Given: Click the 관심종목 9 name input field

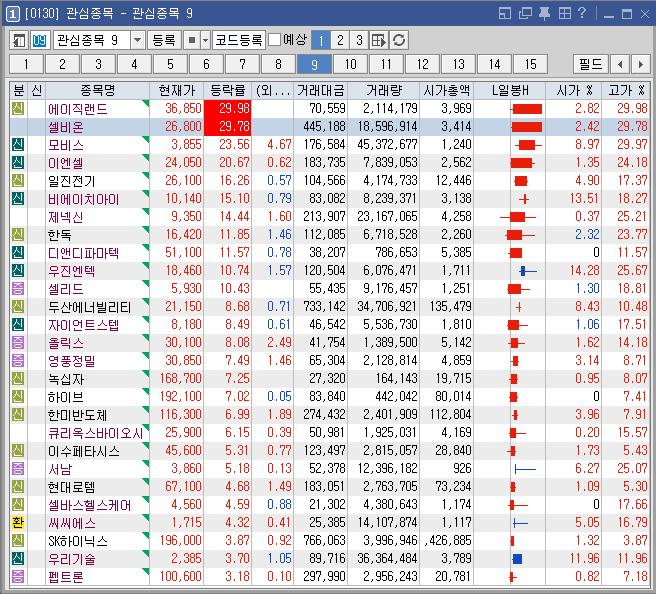Looking at the screenshot, I should [92, 41].
